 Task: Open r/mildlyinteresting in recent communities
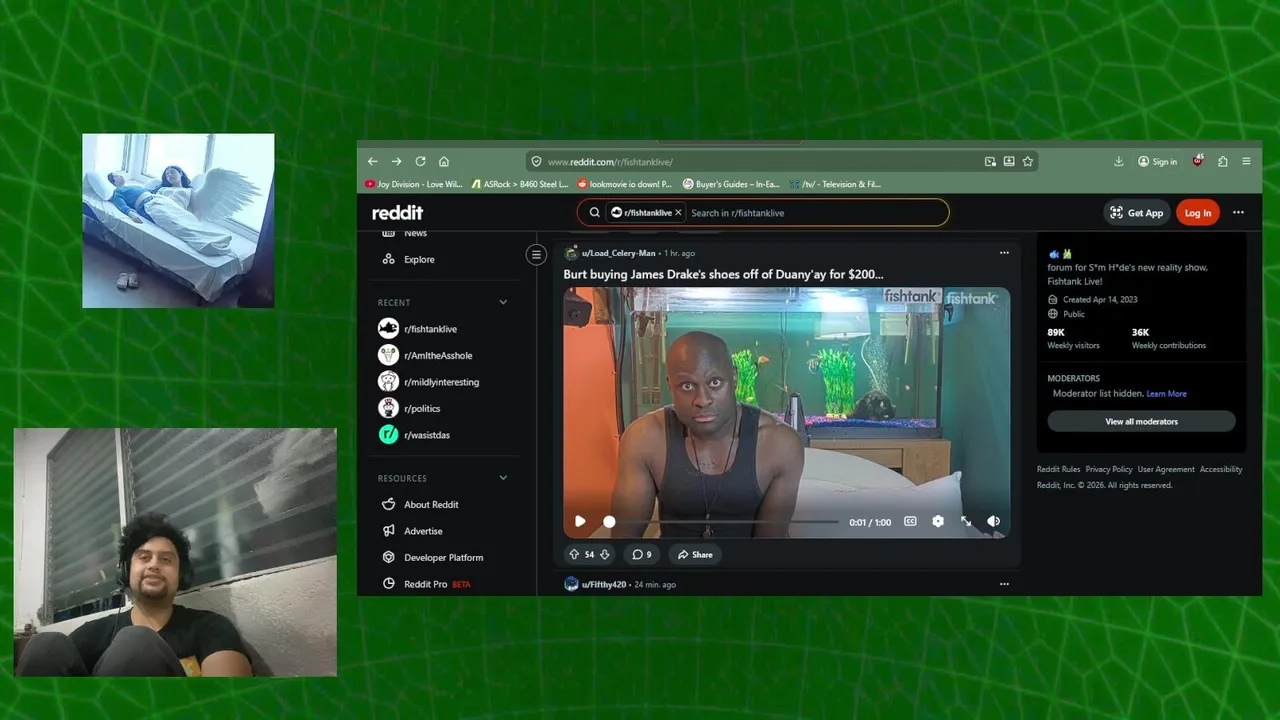443,382
